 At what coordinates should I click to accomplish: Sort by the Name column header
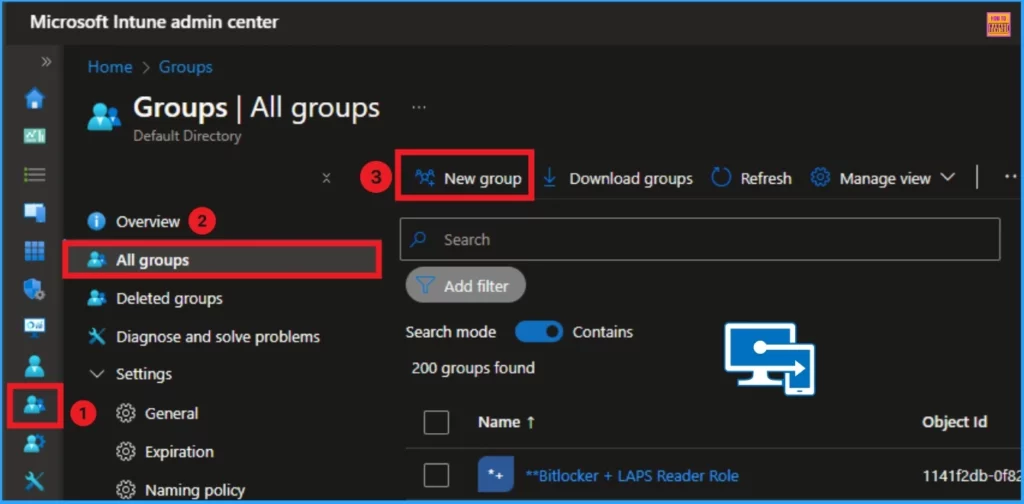(x=506, y=422)
